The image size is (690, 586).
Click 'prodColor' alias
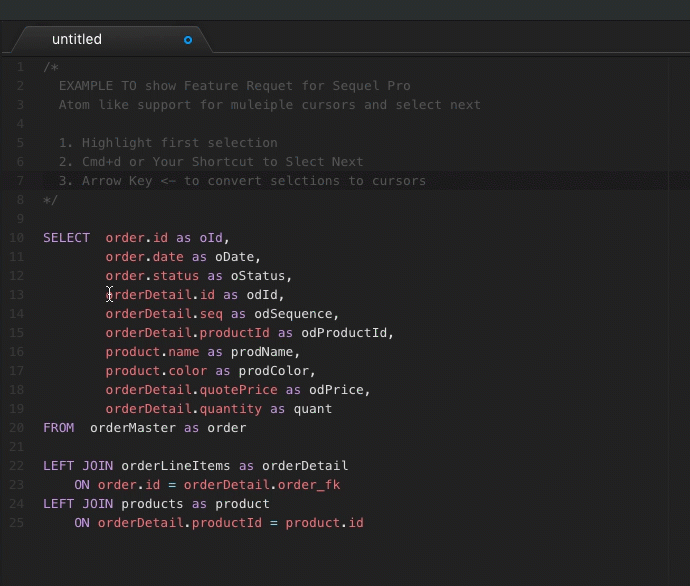pyautogui.click(x=274, y=371)
